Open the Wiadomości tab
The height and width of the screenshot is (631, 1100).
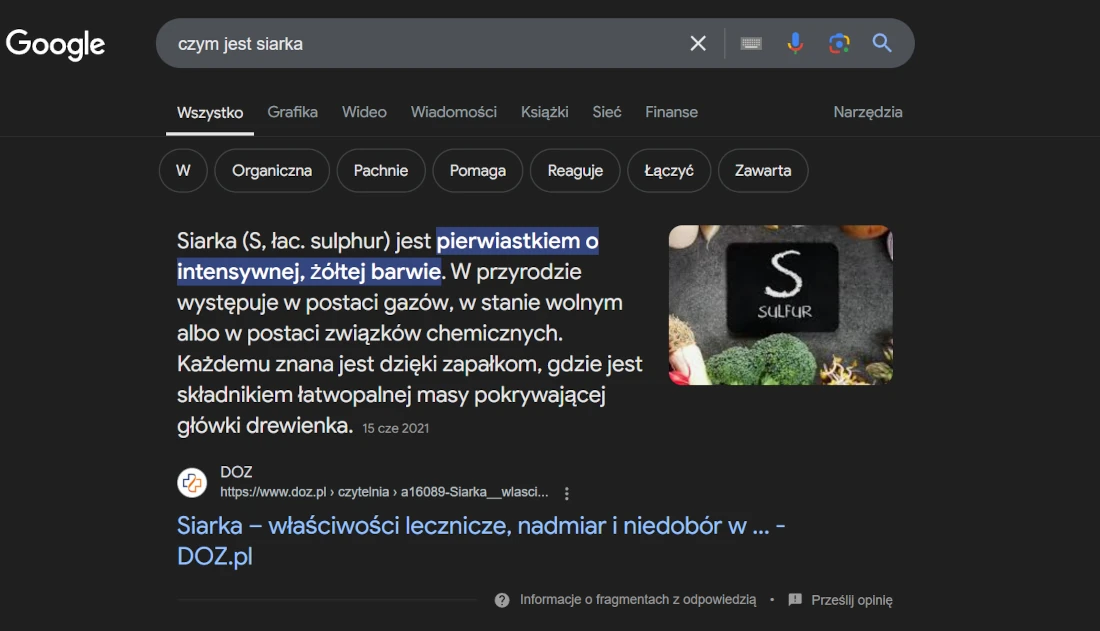pos(453,112)
